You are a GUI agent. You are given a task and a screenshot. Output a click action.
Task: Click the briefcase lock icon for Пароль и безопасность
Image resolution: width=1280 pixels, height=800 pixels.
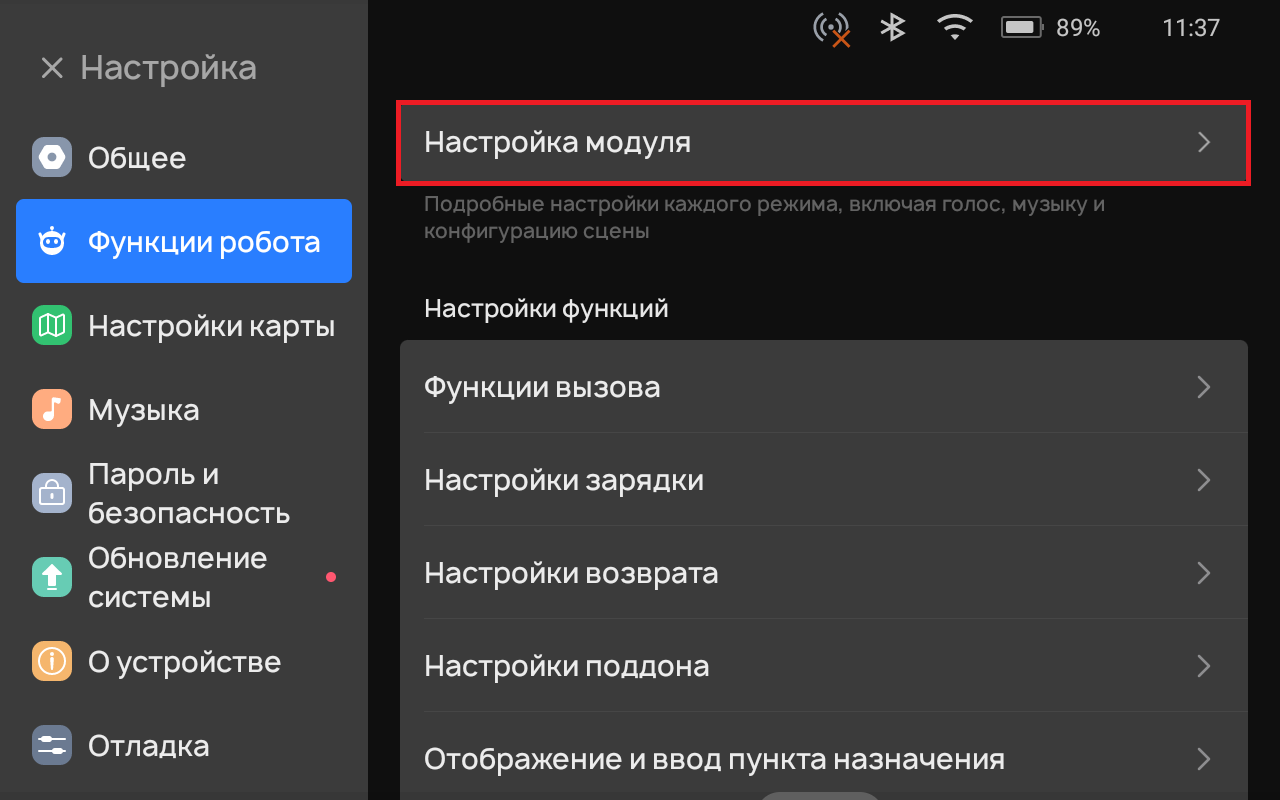click(52, 493)
